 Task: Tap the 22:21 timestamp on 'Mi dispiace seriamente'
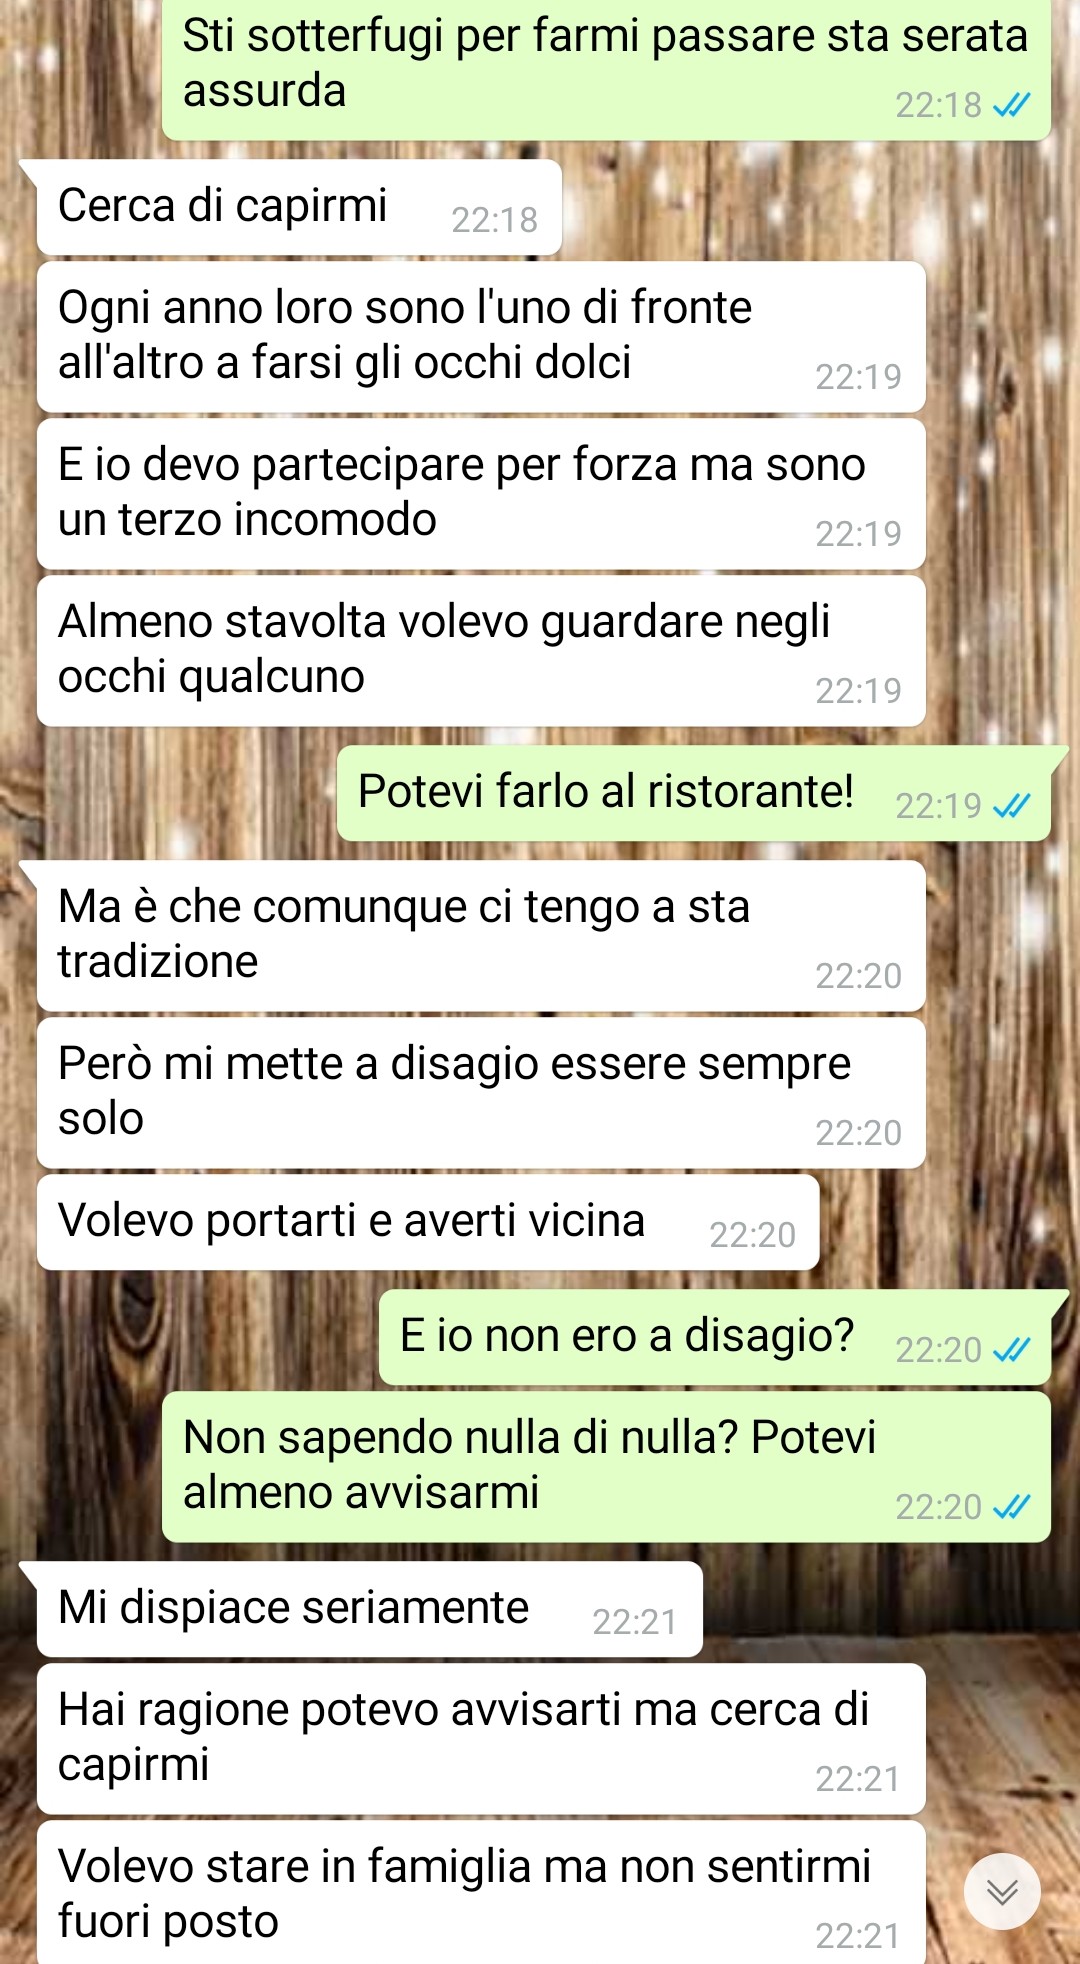click(x=635, y=1622)
